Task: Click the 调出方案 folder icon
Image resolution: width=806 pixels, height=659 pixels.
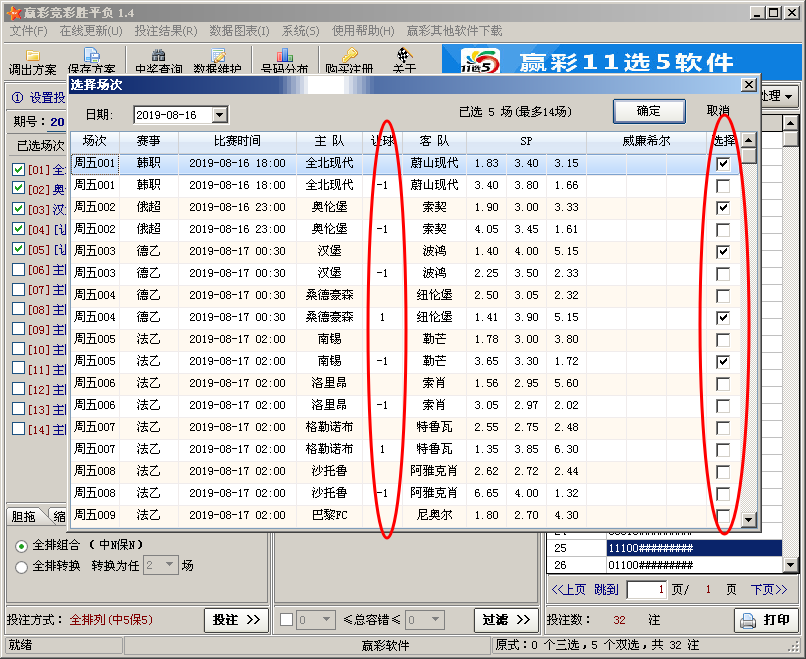Action: (x=32, y=55)
